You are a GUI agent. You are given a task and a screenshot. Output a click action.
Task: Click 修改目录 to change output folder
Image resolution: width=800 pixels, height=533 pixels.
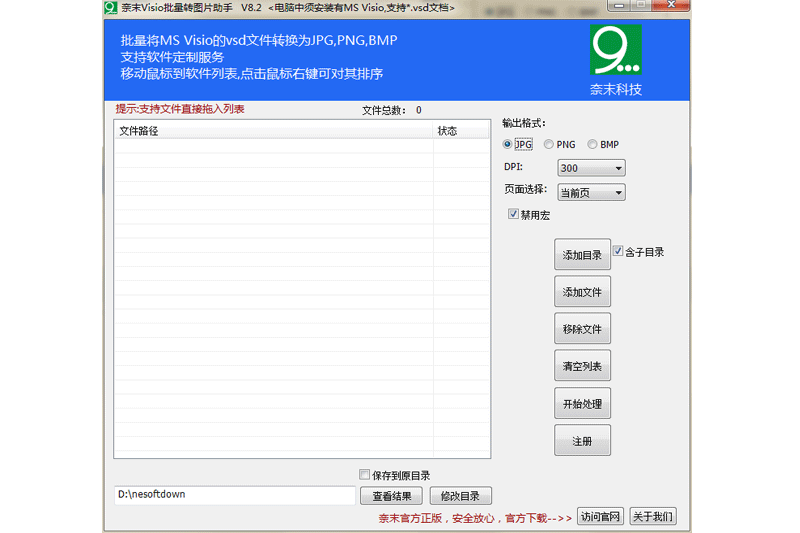[460, 495]
